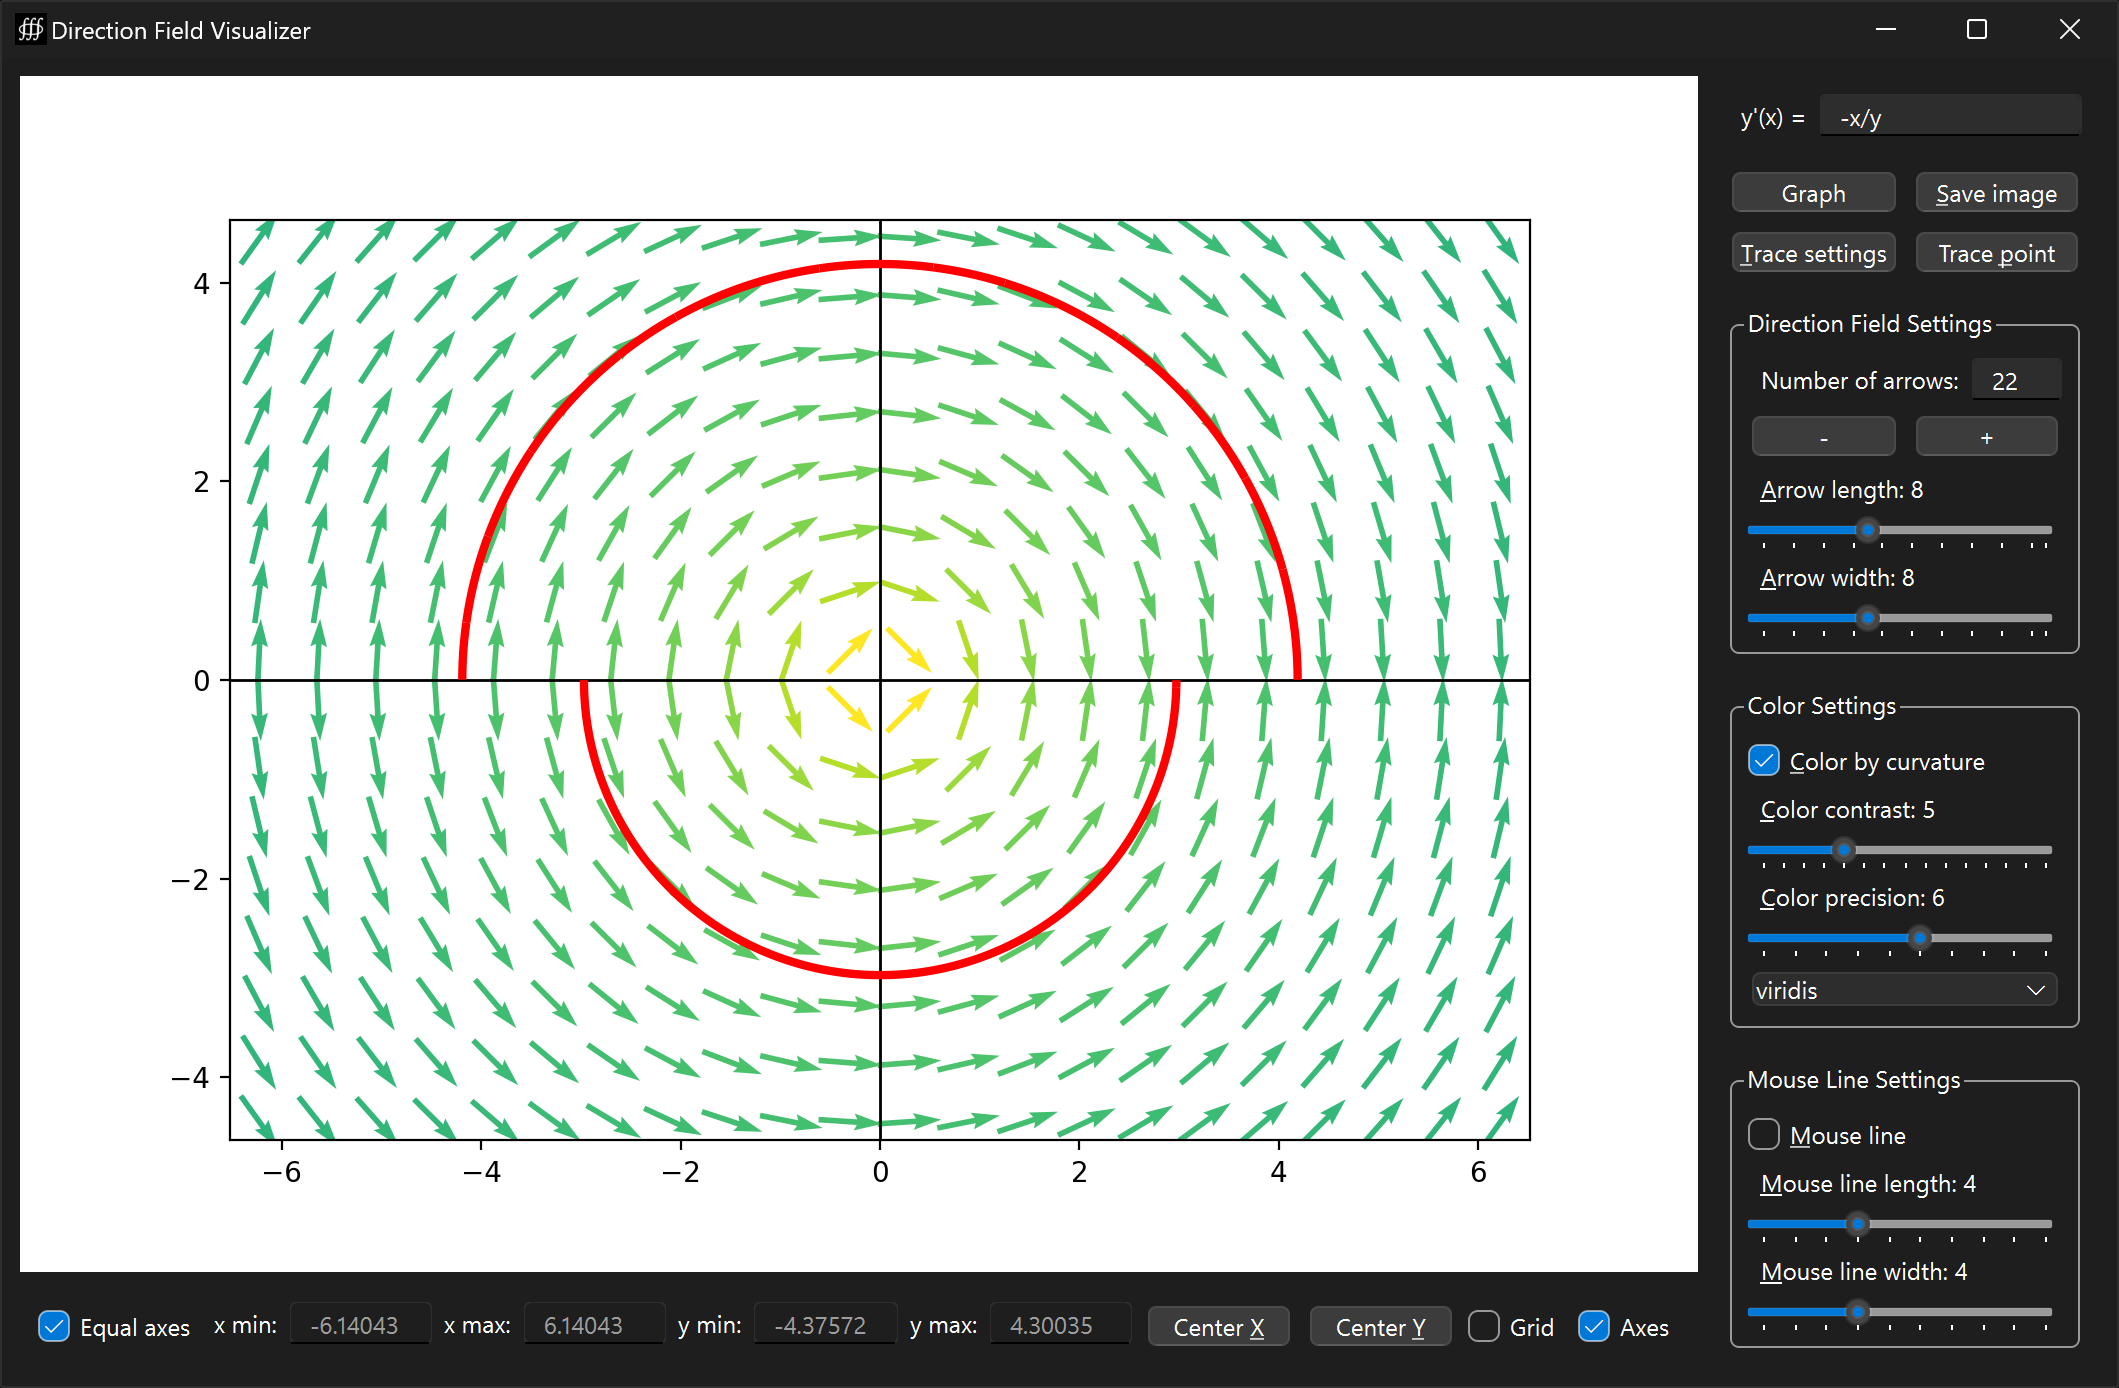The image size is (2119, 1388).
Task: Click the Center Y button
Action: click(1380, 1327)
